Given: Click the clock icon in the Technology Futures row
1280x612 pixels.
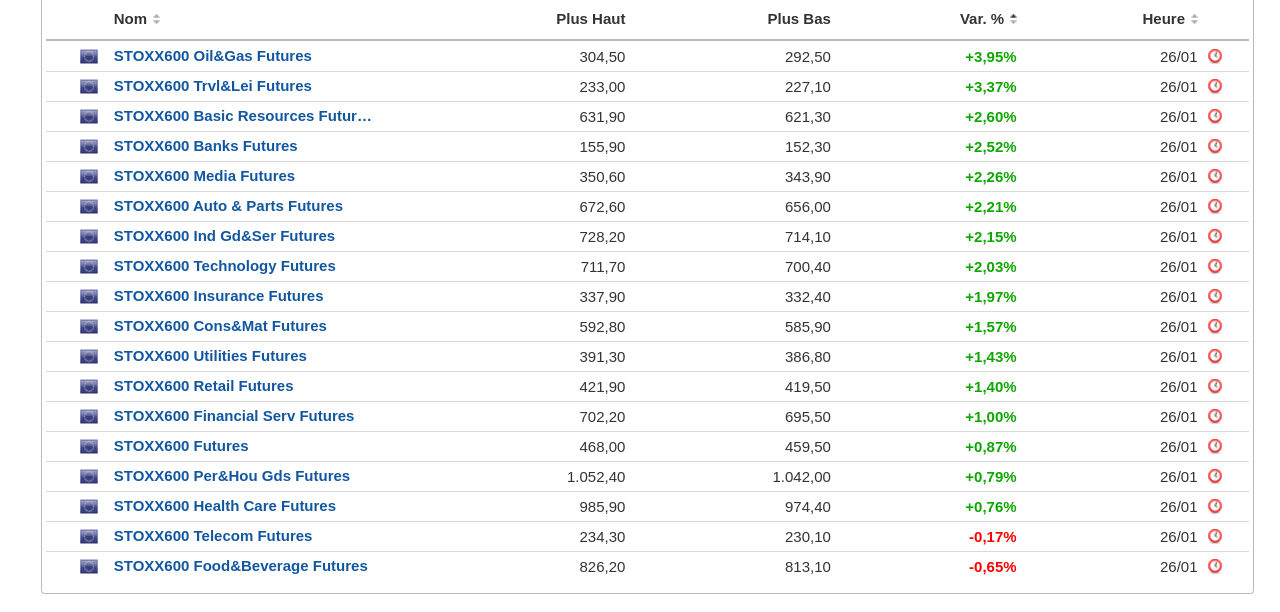Looking at the screenshot, I should 1215,266.
